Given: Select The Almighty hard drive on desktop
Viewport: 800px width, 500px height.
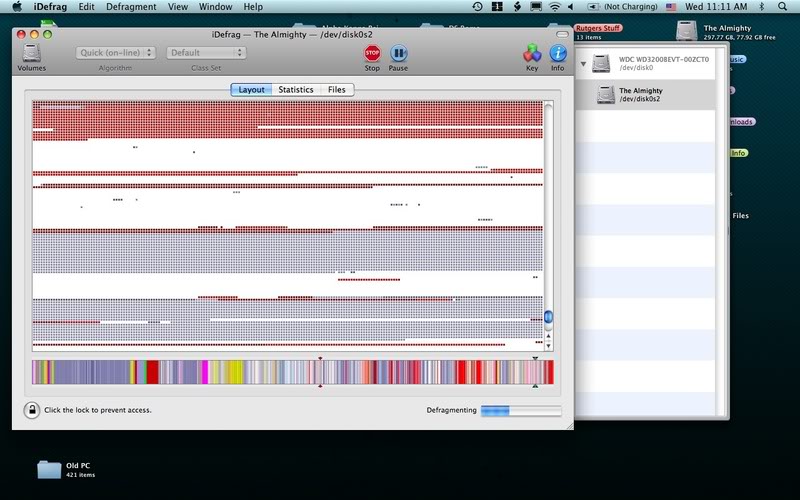Looking at the screenshot, I should click(x=686, y=31).
